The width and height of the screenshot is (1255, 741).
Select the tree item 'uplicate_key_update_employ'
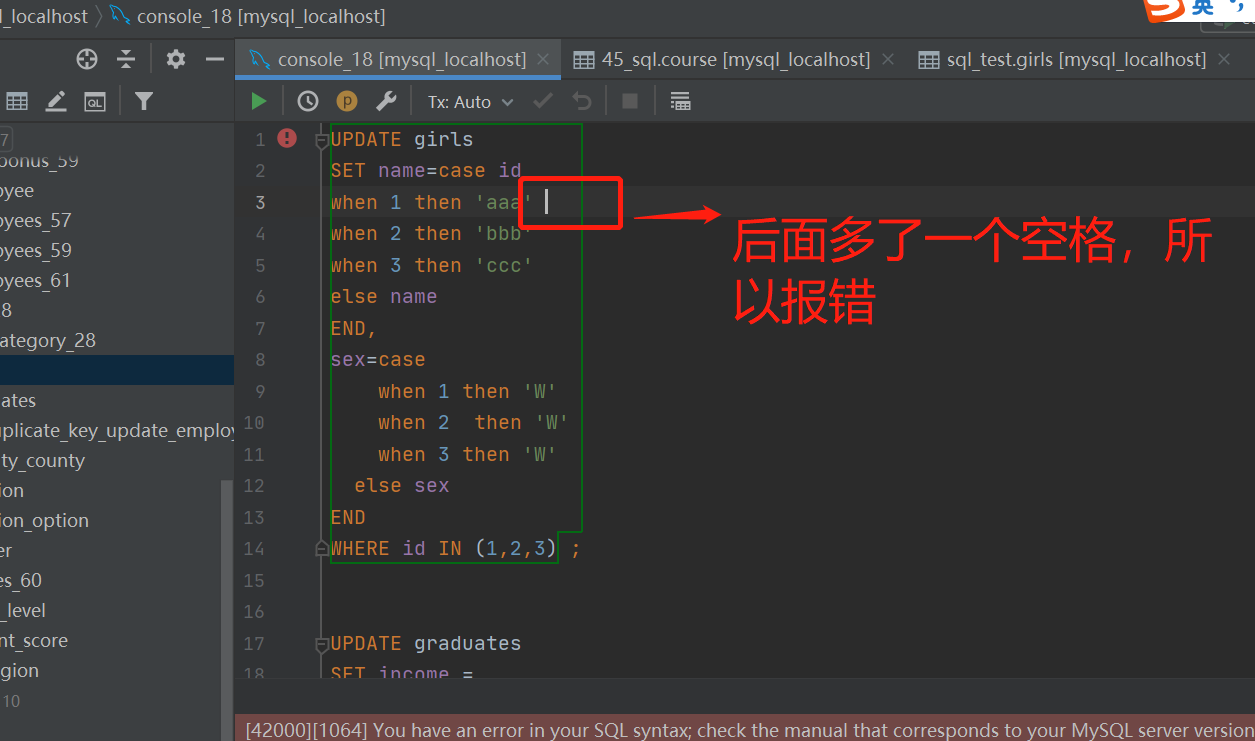tap(116, 430)
